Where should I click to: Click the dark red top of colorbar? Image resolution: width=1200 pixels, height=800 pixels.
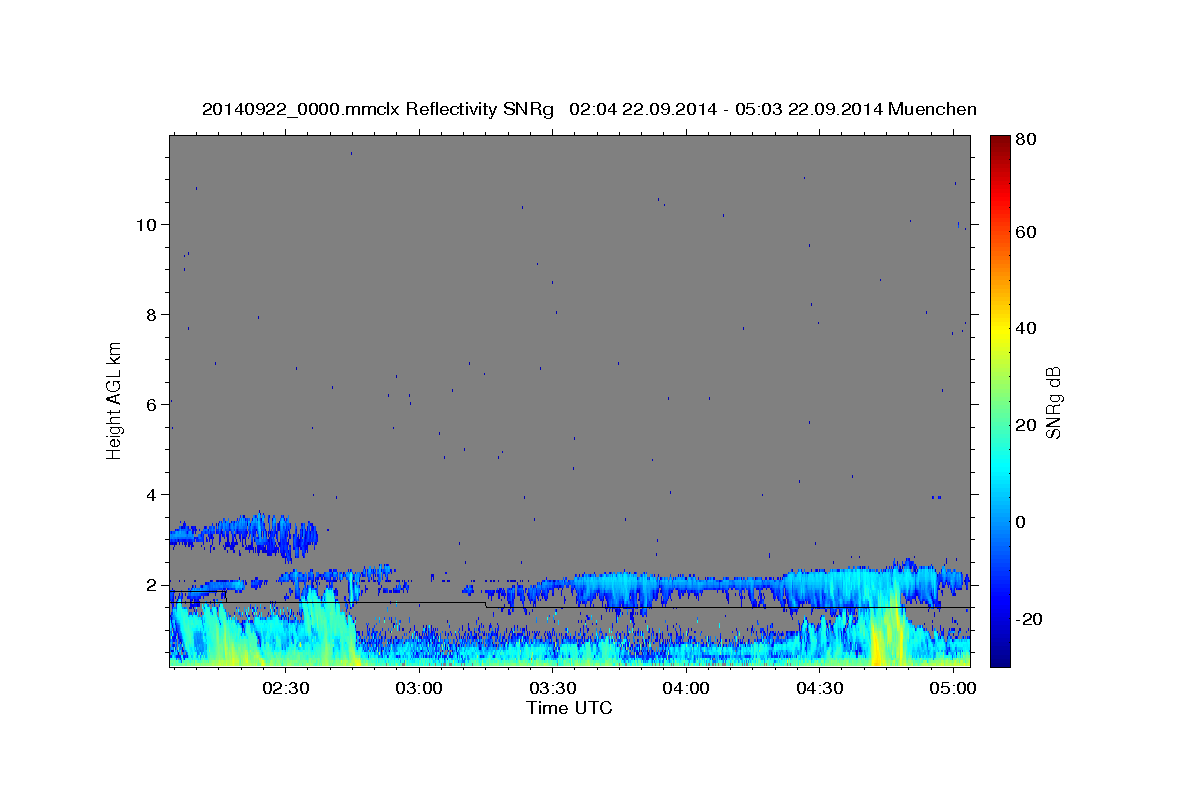[x=1000, y=142]
